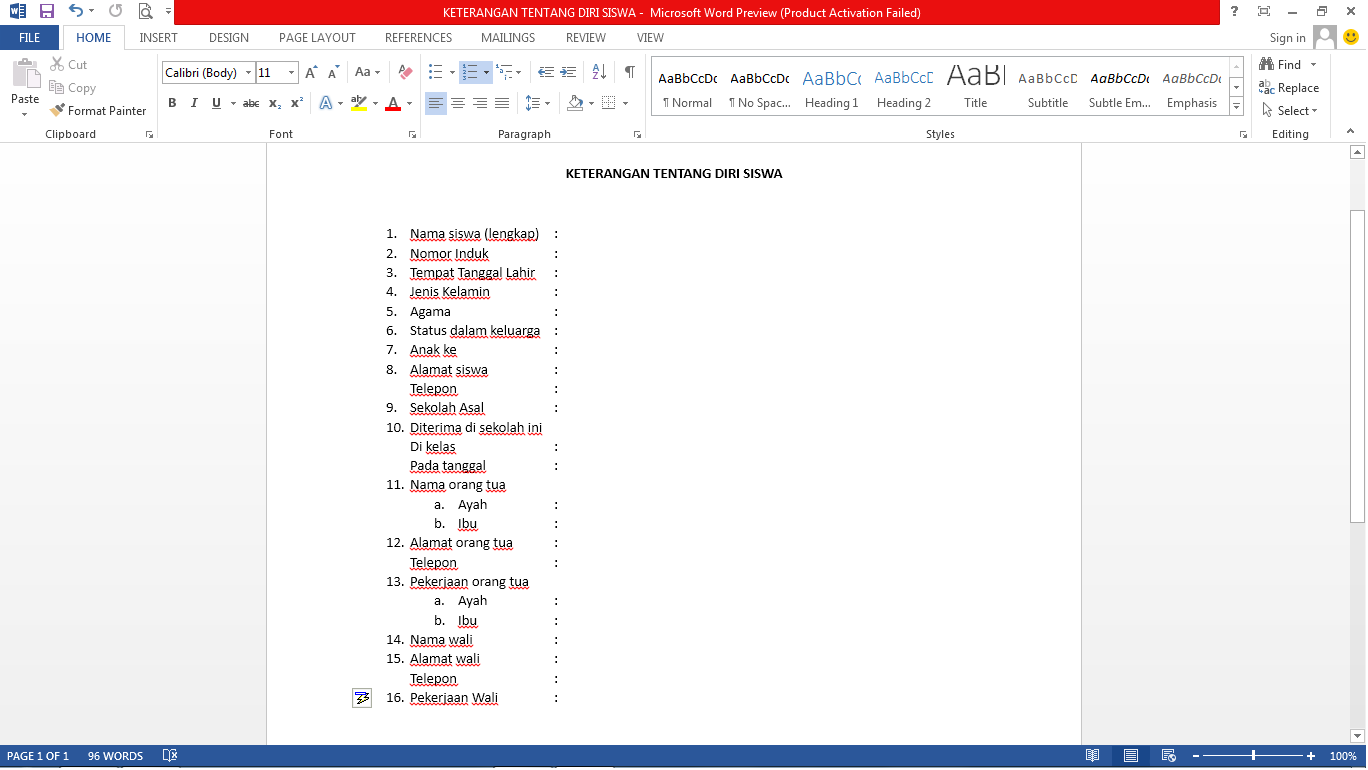Toggle Show/Hide paragraph marks
Image resolution: width=1368 pixels, height=770 pixels.
coord(629,72)
